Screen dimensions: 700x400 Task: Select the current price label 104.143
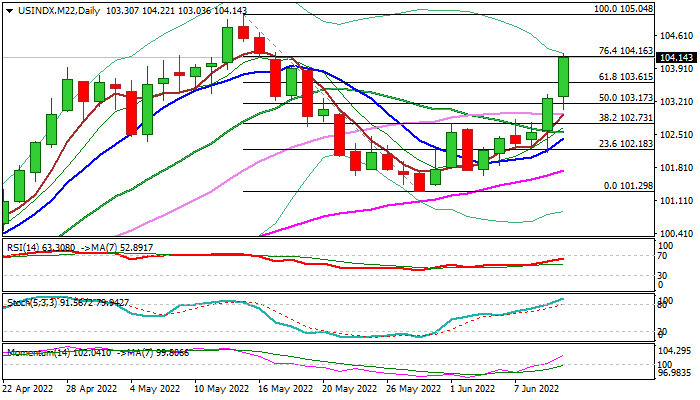[x=676, y=58]
